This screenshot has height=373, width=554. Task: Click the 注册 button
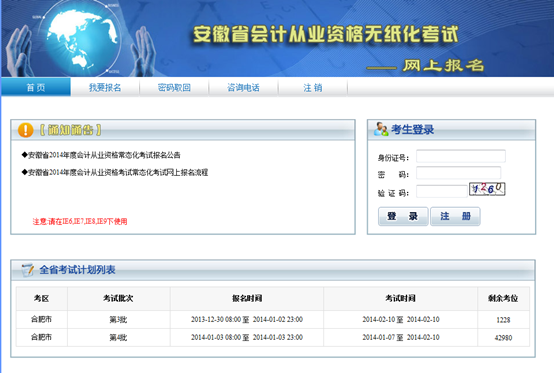[455, 216]
